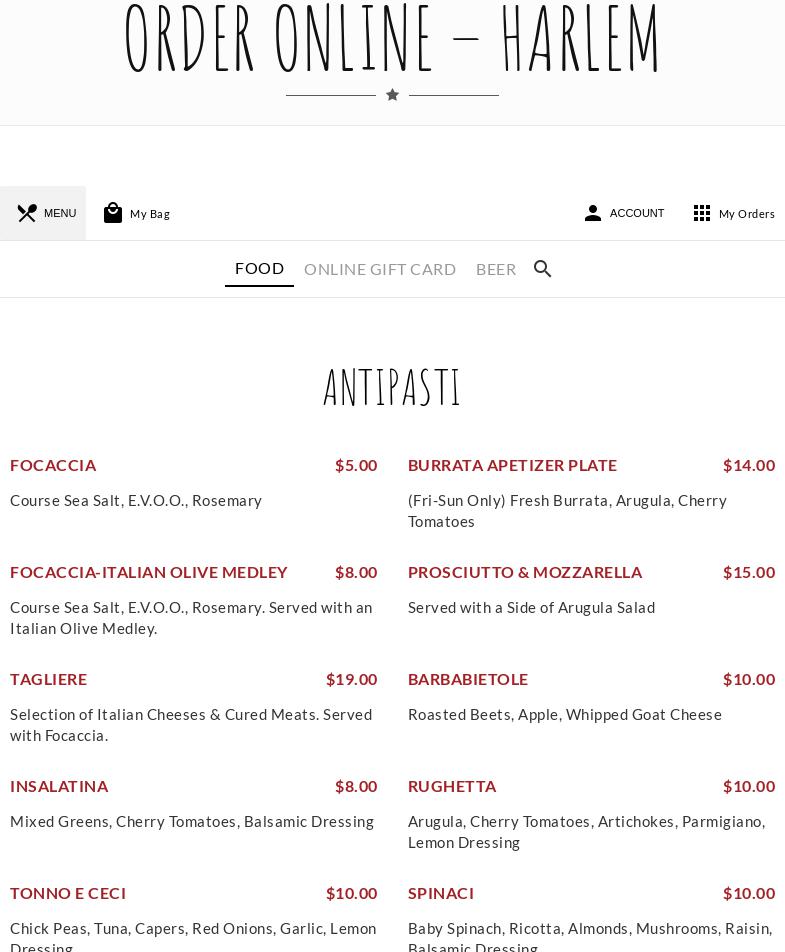Viewport: 785px width, 952px height.
Task: Open the Online Gift Card tab
Action: (380, 269)
